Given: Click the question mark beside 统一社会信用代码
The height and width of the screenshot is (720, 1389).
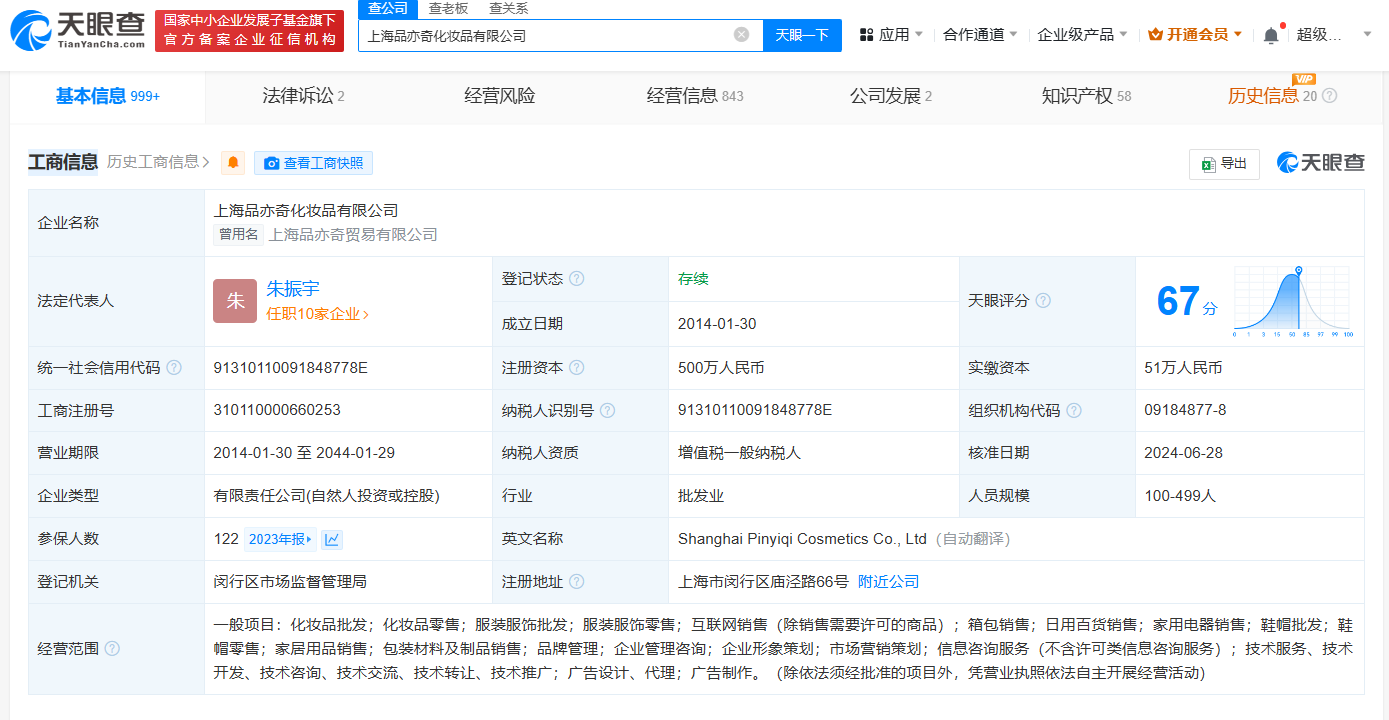Looking at the screenshot, I should coord(175,367).
